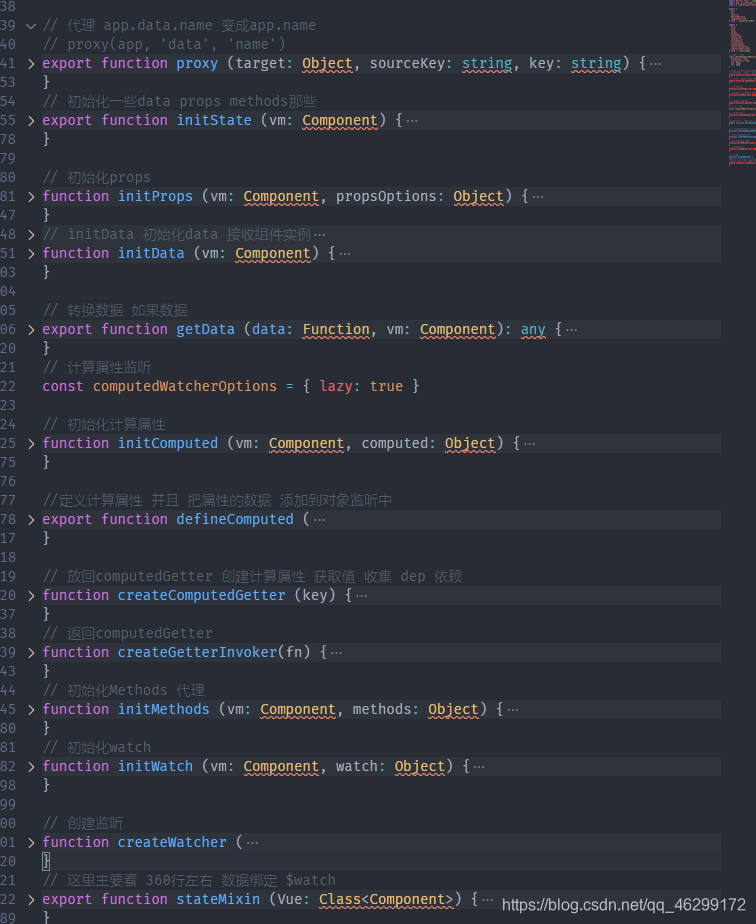Viewport: 756px width, 924px height.
Task: Click the ellipsis after the proxy function brace
Action: (x=655, y=63)
